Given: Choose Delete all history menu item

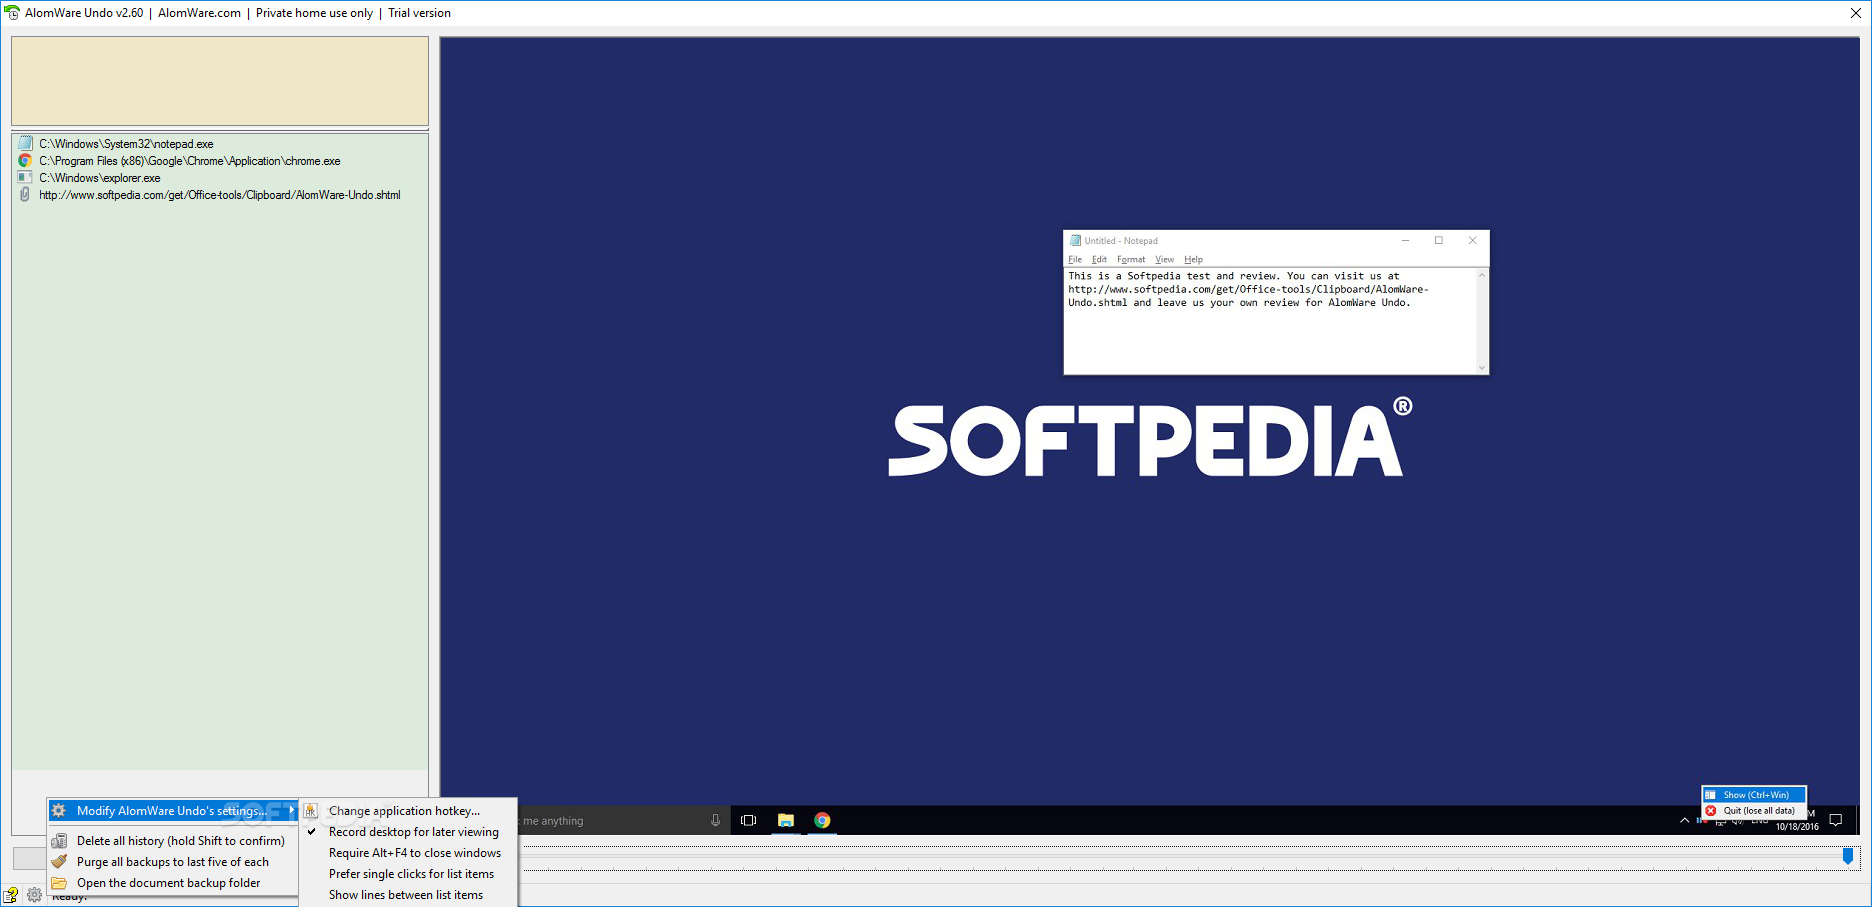Looking at the screenshot, I should click(173, 841).
